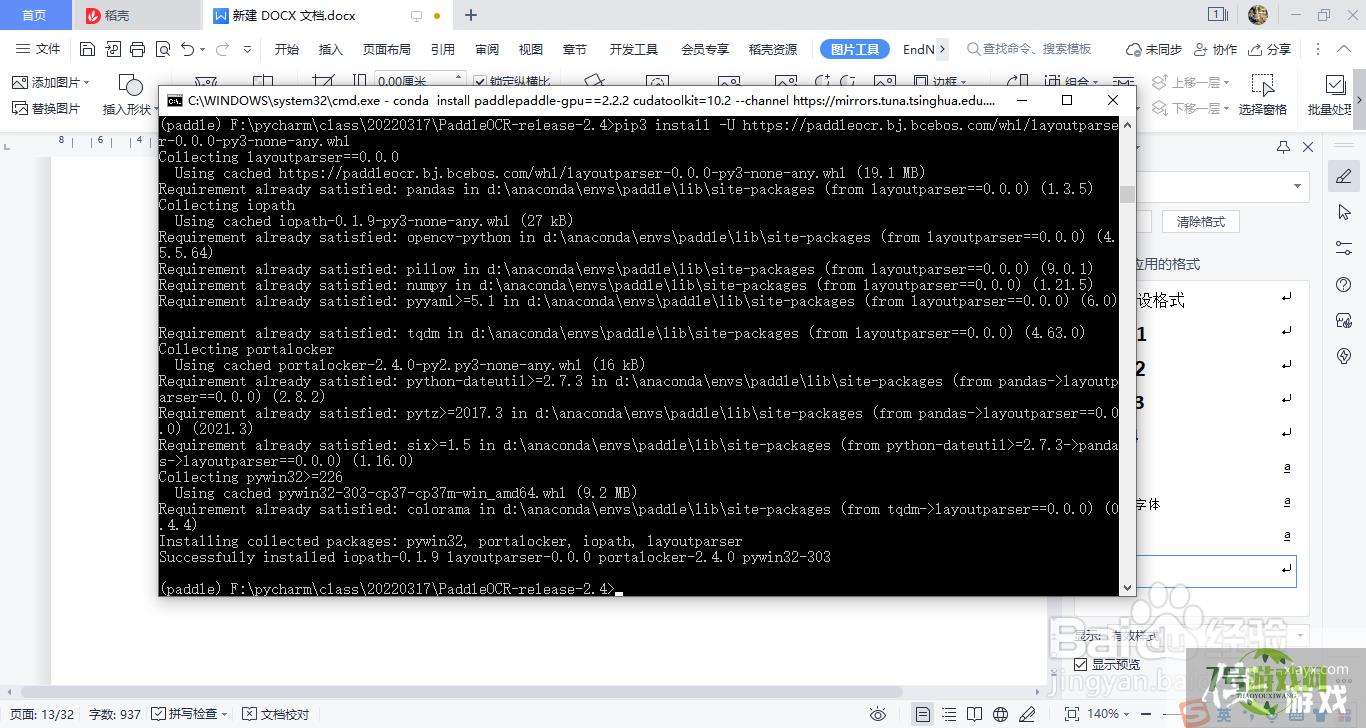Switch to web layout view icon
The width and height of the screenshot is (1366, 728).
[x=1001, y=714]
